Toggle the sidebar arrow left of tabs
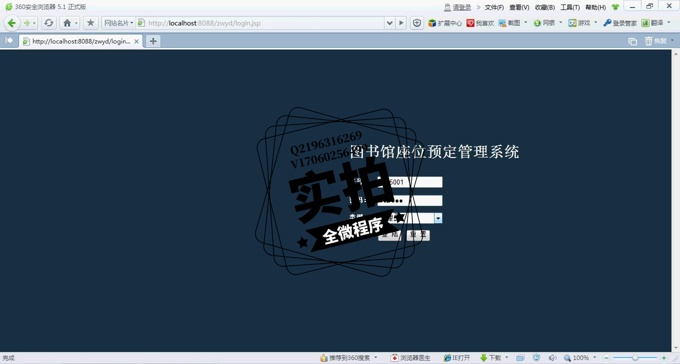The image size is (680, 364). (x=9, y=40)
